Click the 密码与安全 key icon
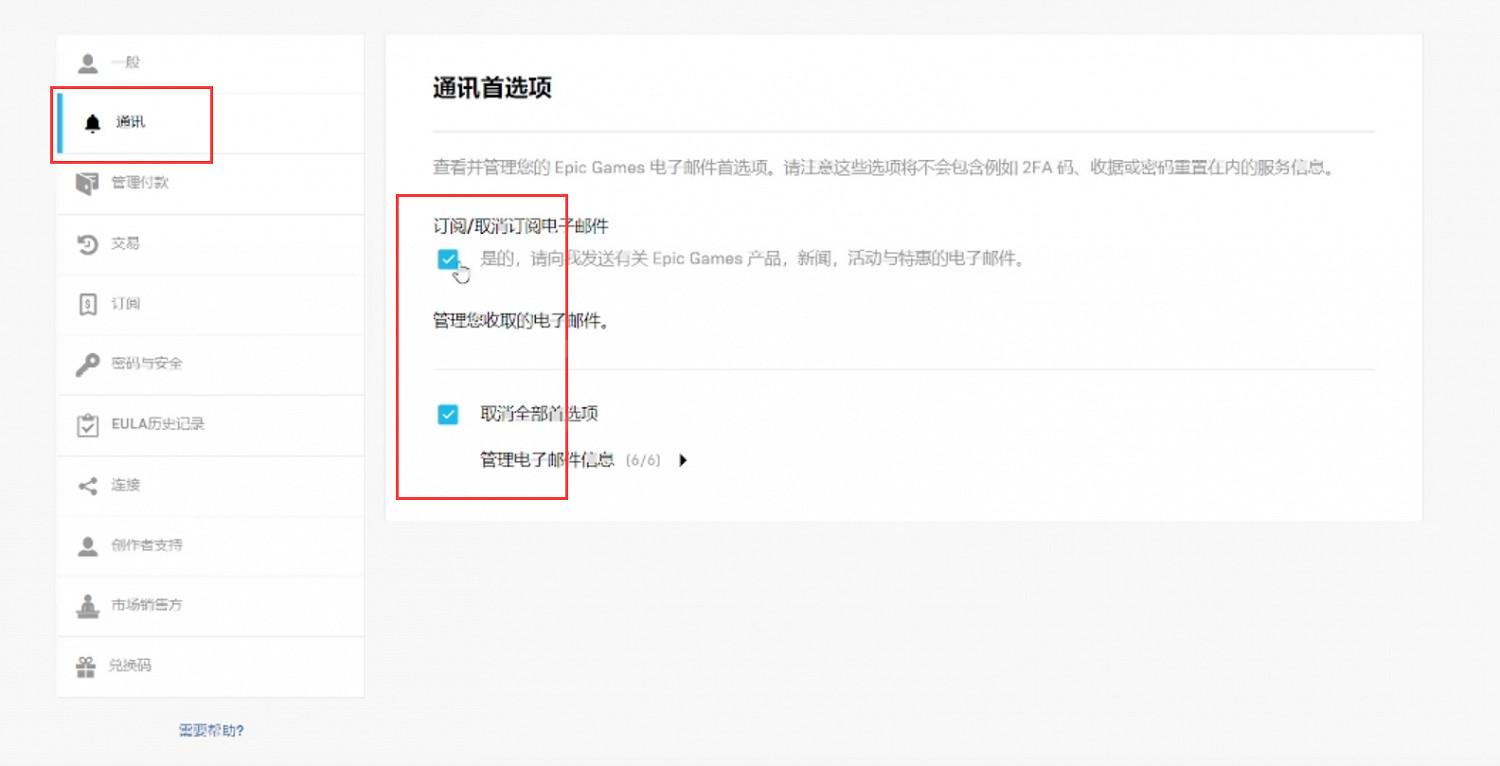Screen dimensions: 1500x766 pos(91,363)
